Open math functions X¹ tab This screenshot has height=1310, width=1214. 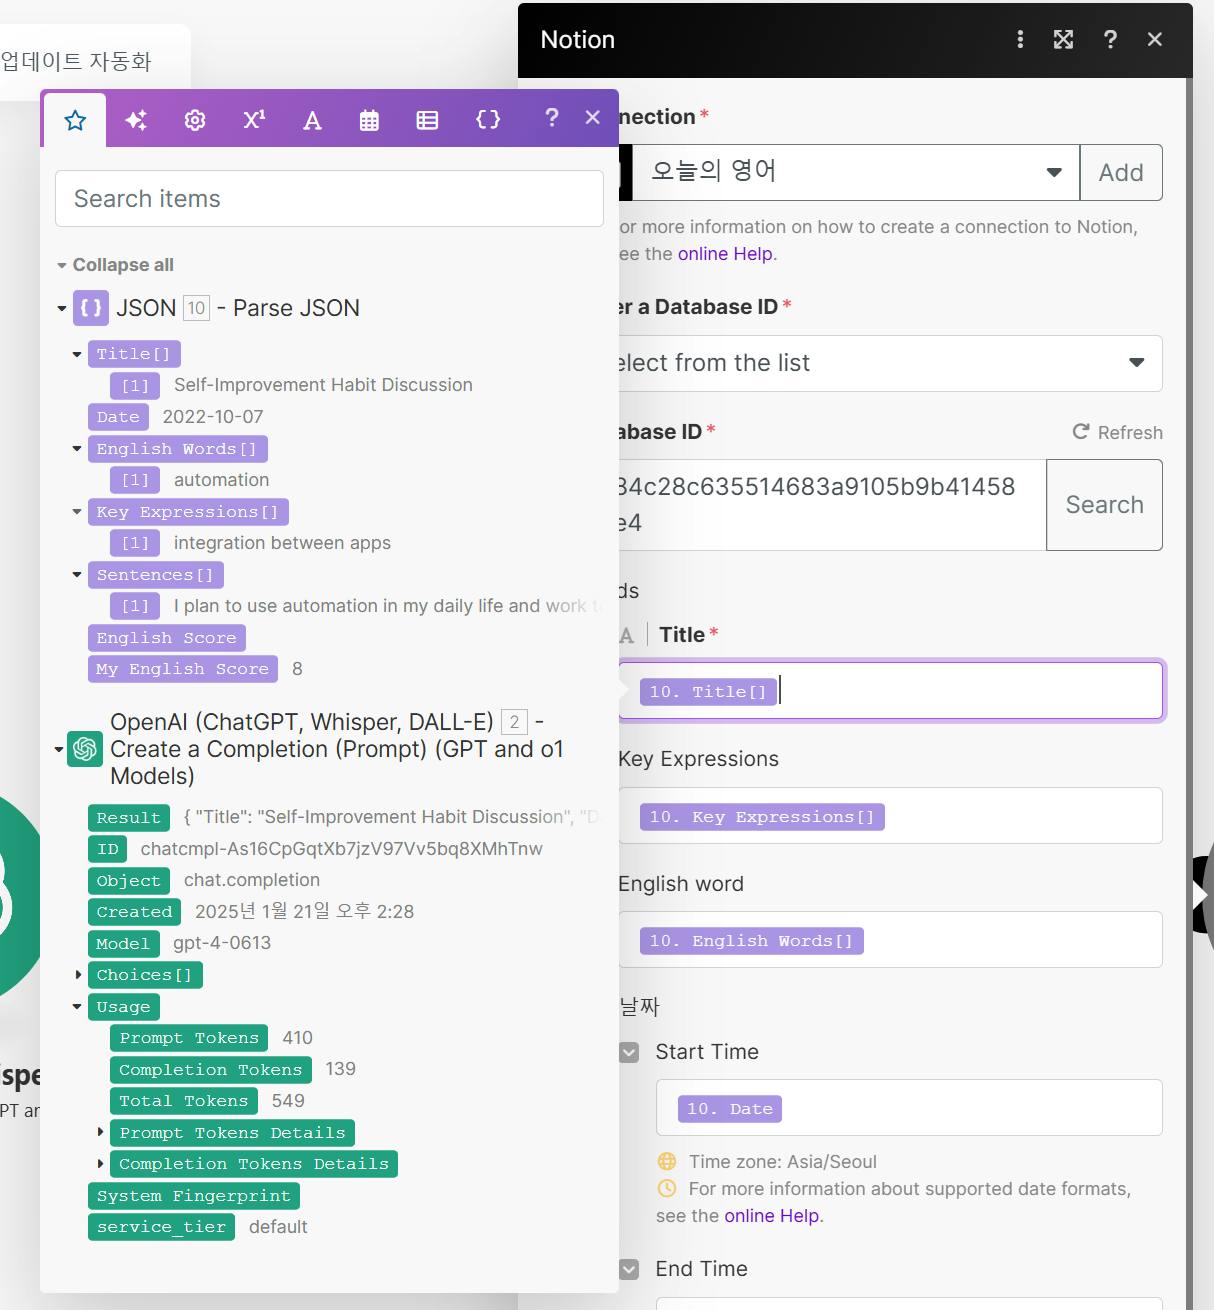point(254,120)
